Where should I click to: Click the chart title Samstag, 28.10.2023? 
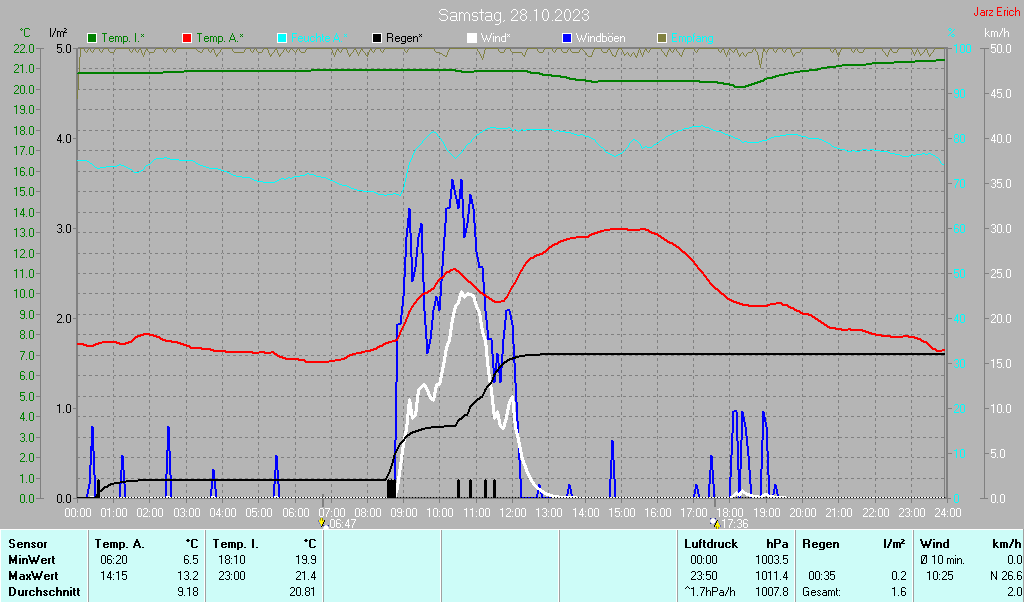pyautogui.click(x=513, y=15)
